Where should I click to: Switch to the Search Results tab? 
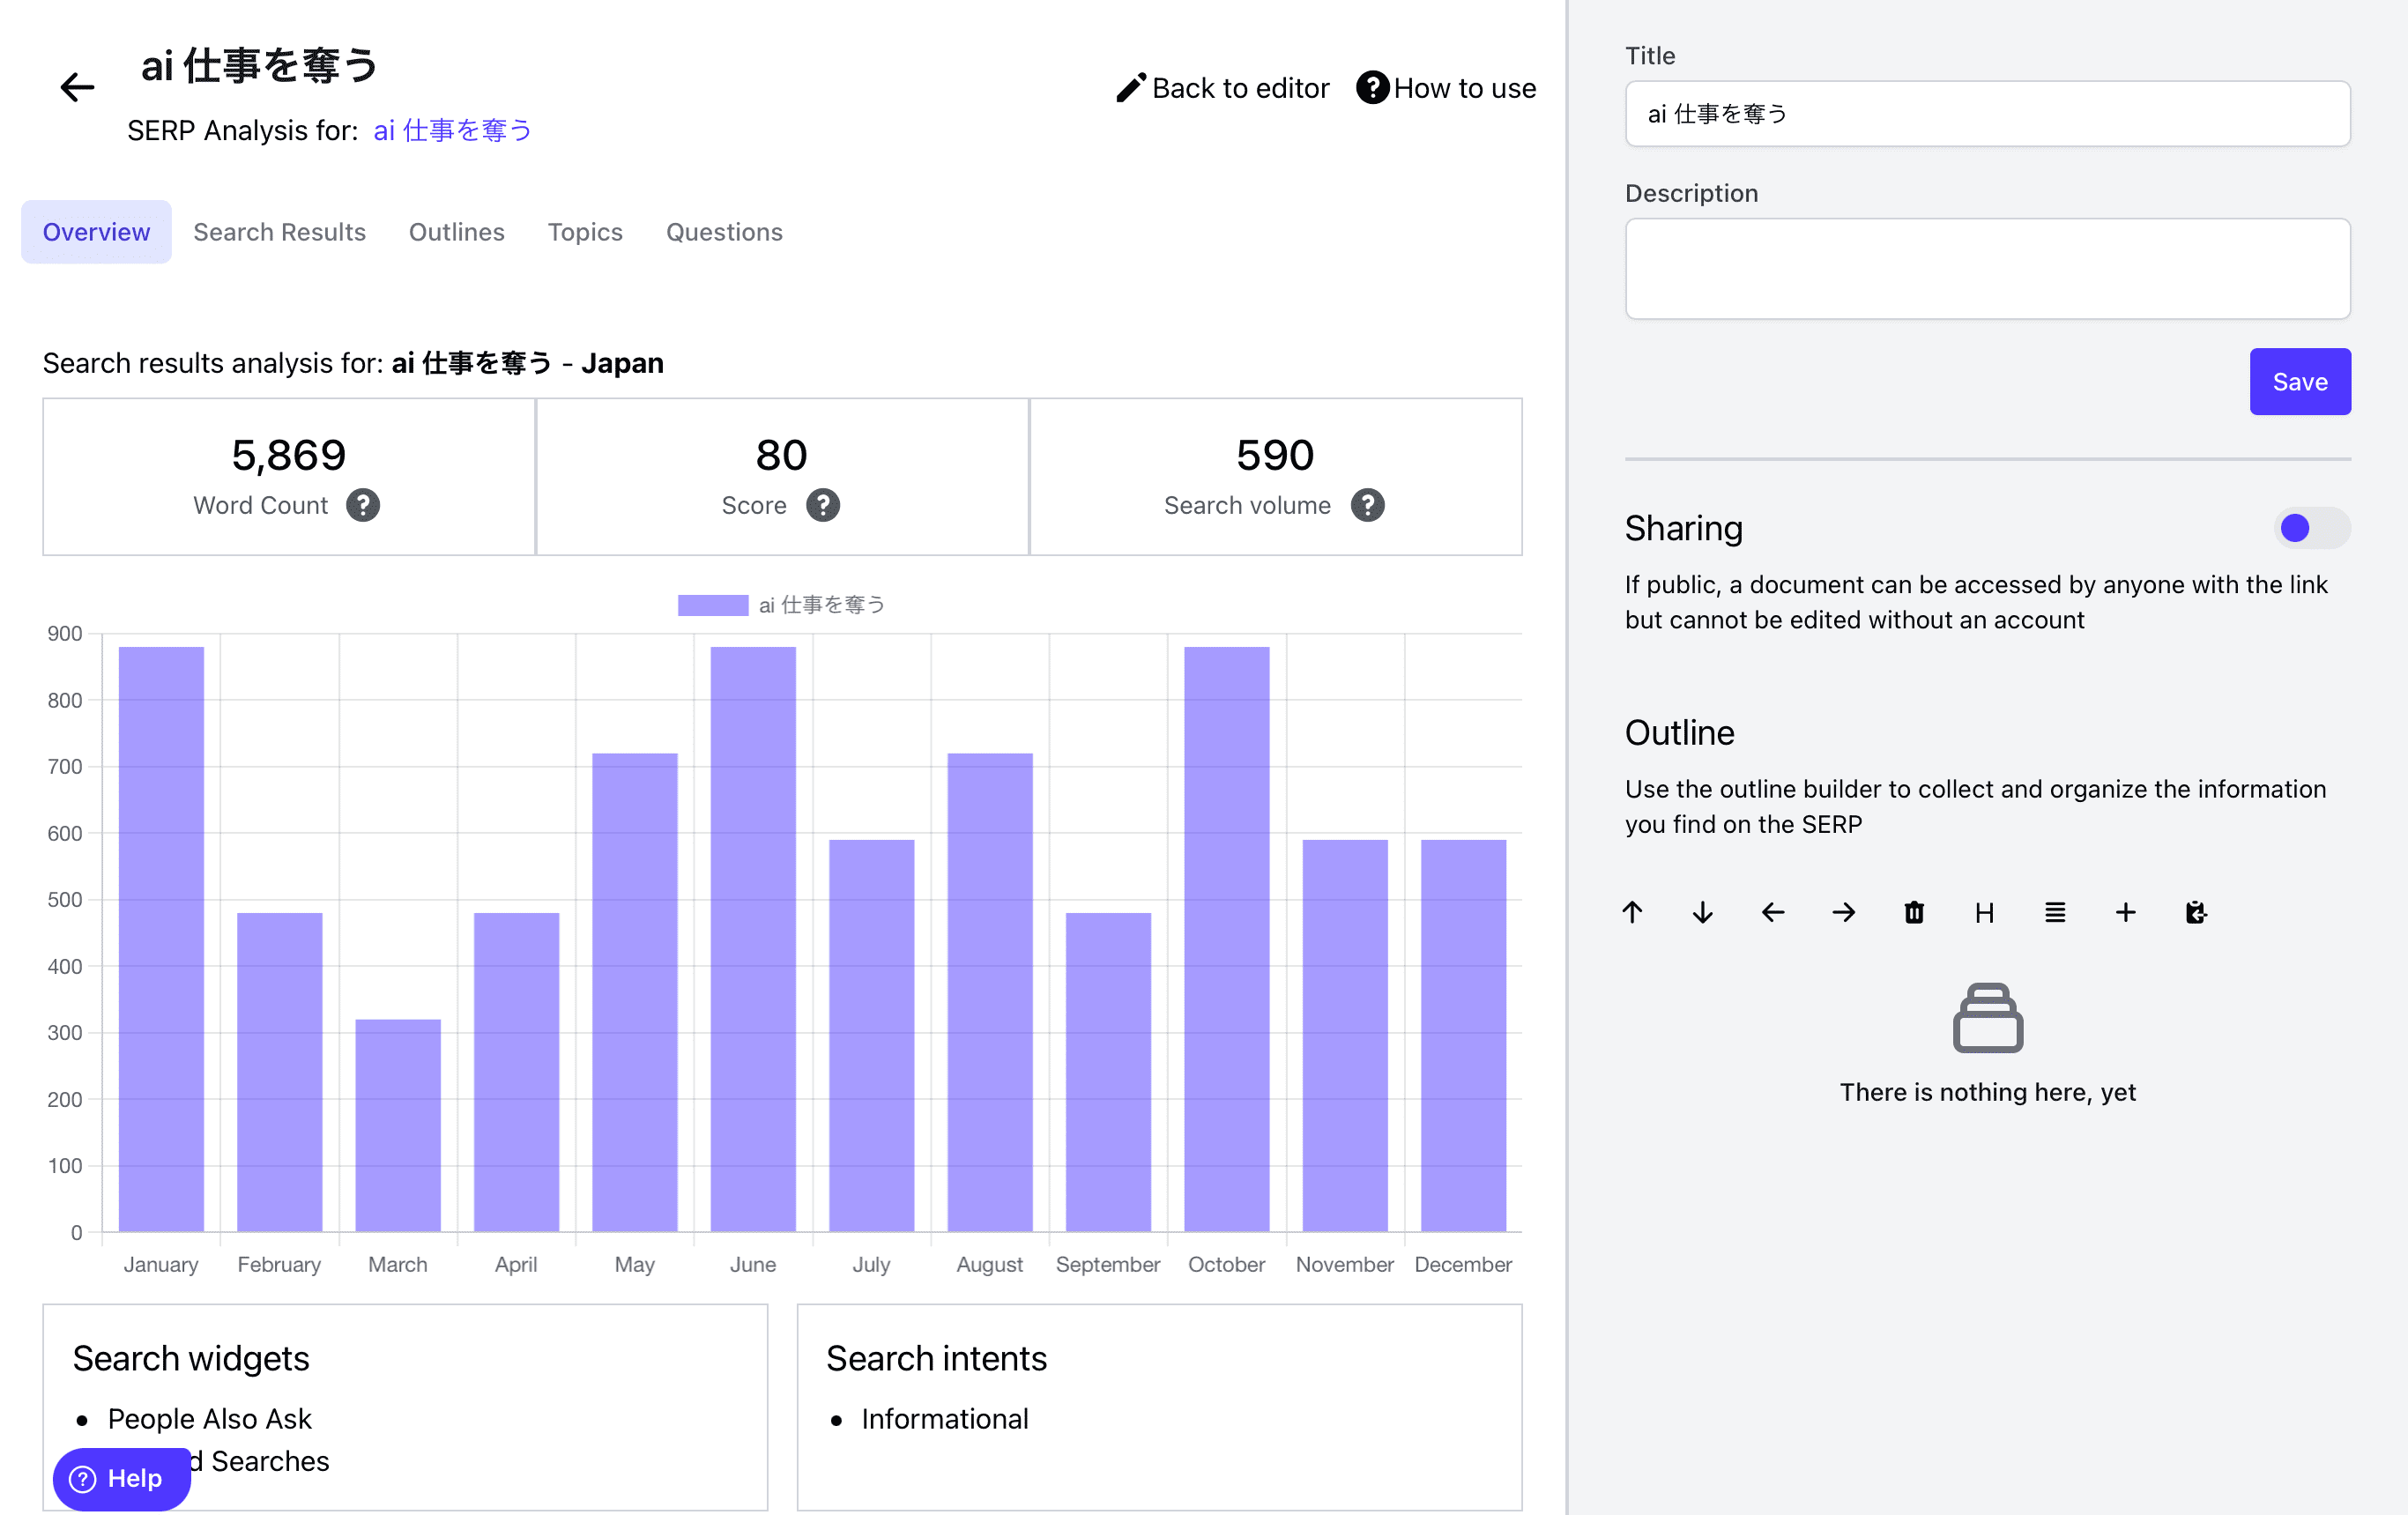click(279, 232)
